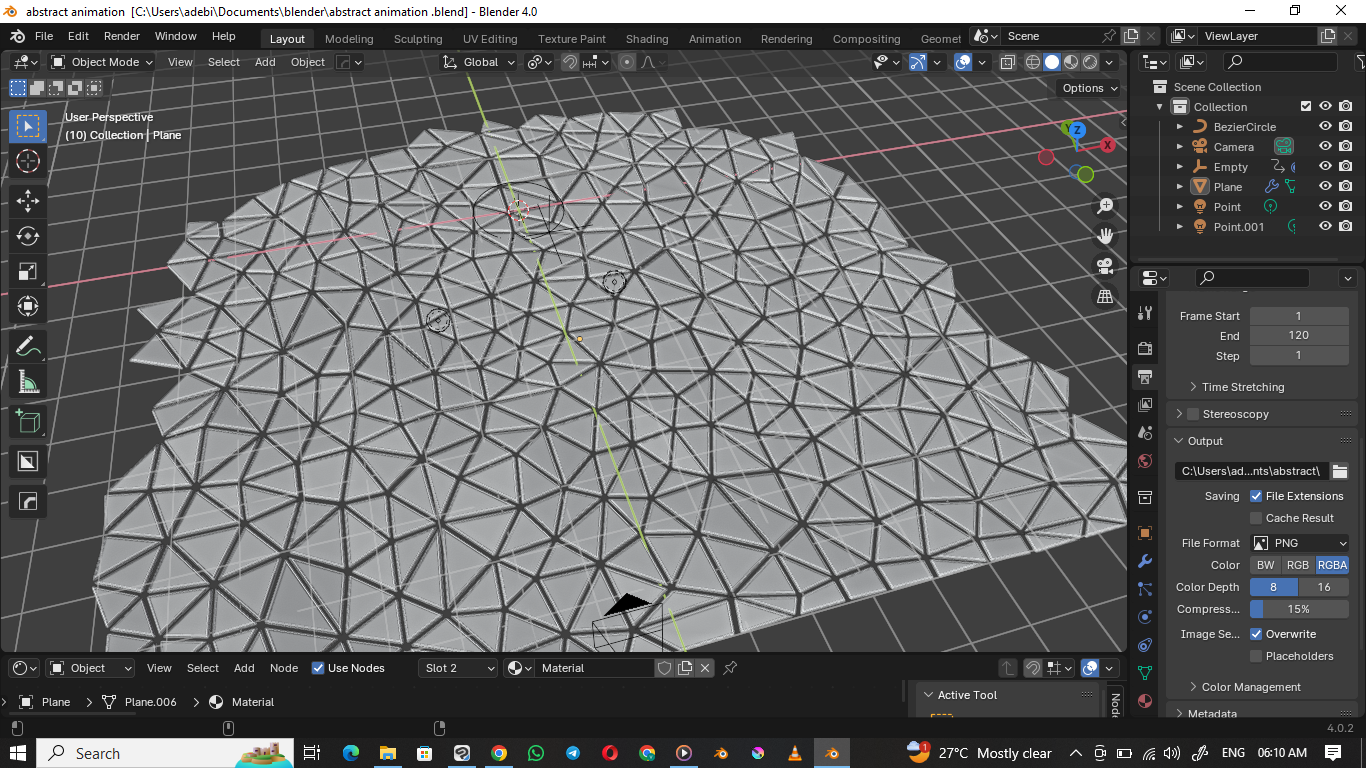Enable Cache Result checkbox

pos(1256,518)
